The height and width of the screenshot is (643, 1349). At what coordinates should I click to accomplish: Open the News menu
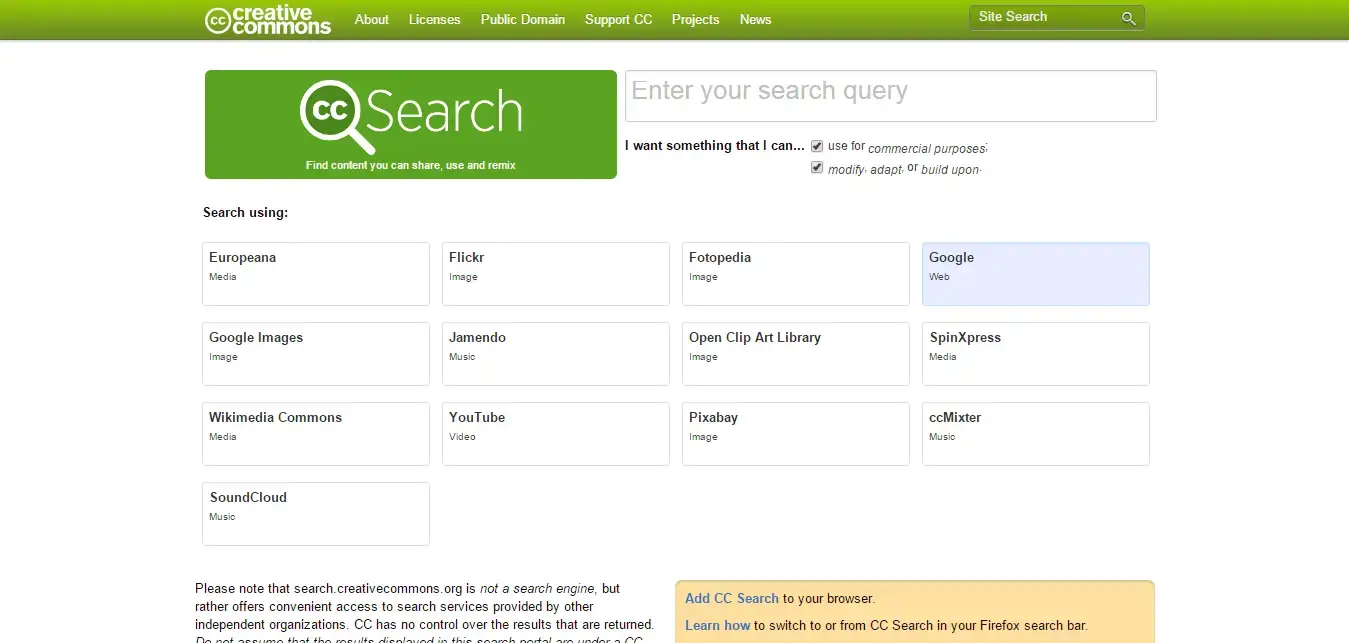(x=755, y=19)
